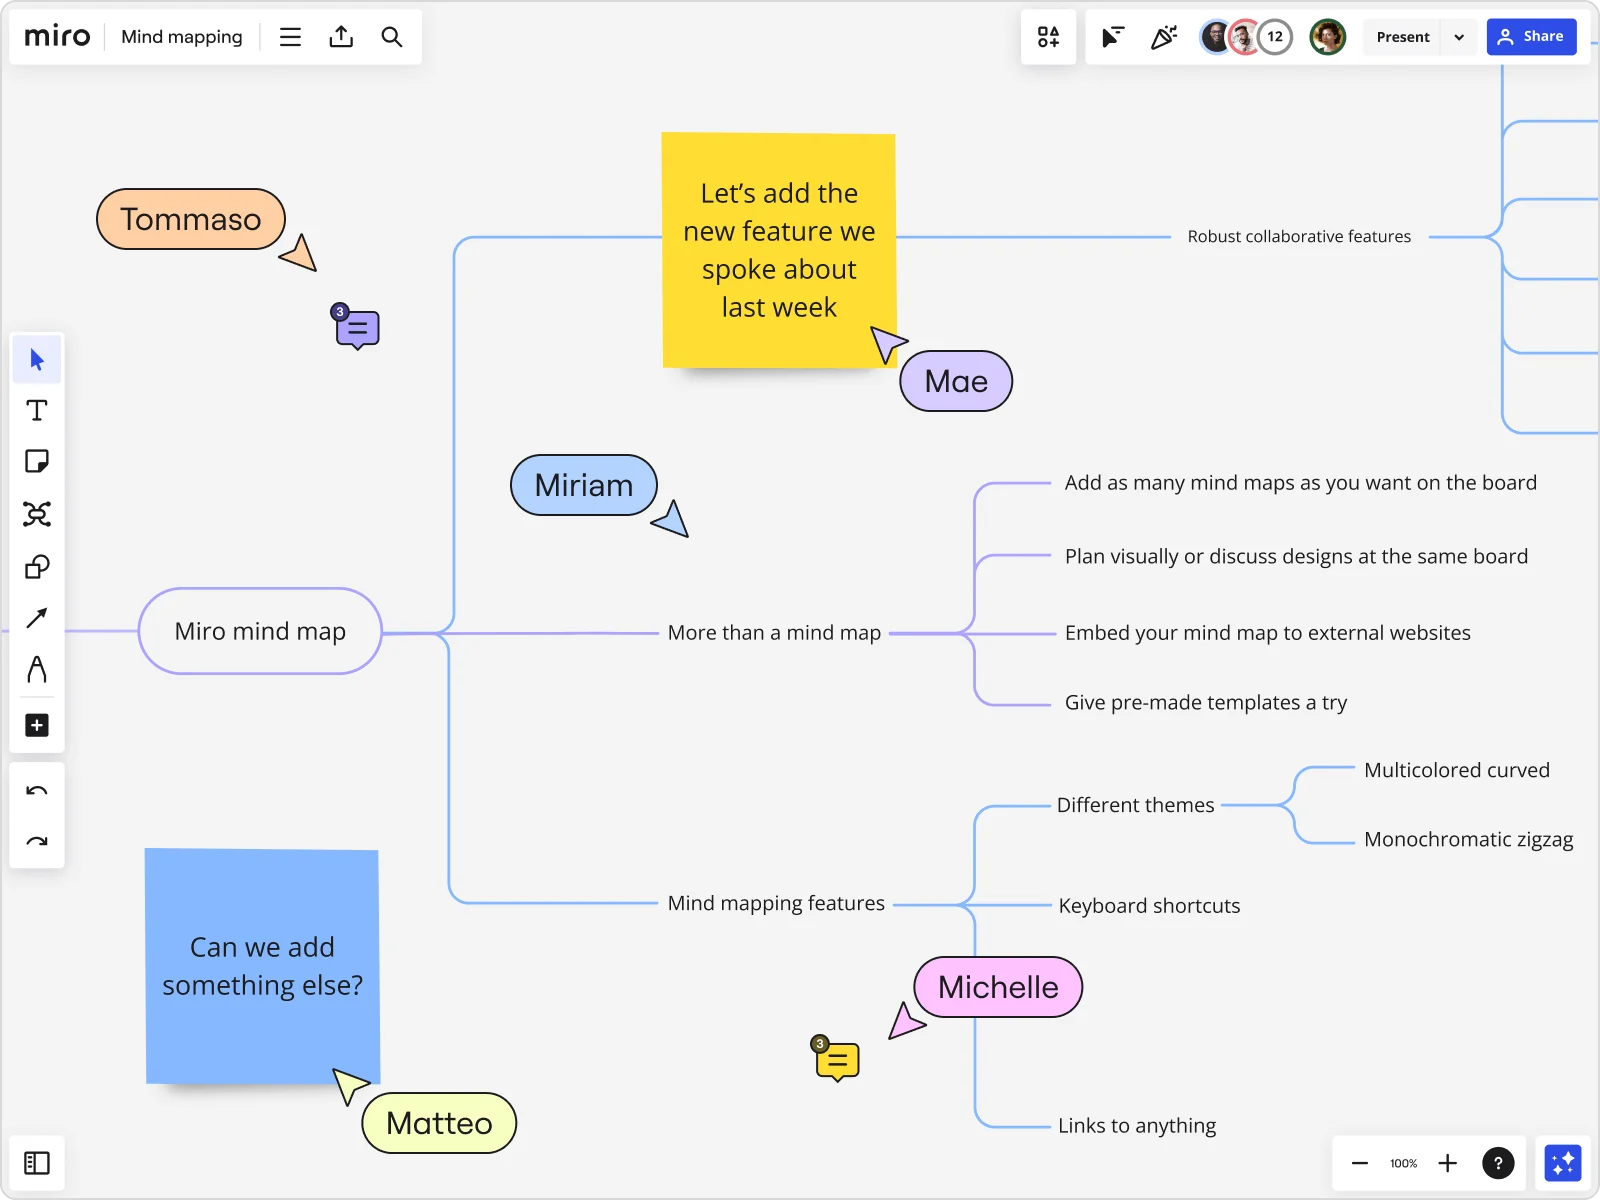Open the main board hamburger menu

click(x=290, y=36)
